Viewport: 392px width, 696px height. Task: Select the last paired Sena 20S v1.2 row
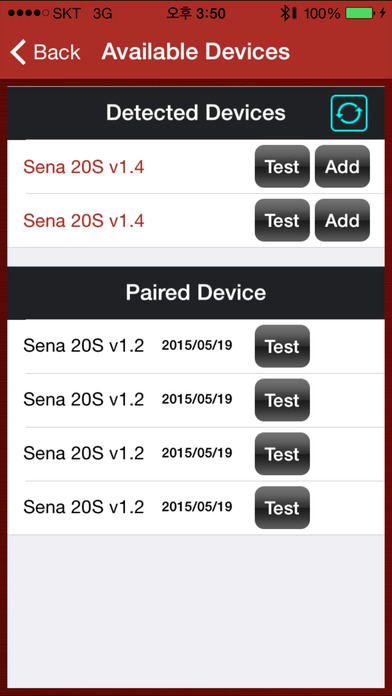pyautogui.click(x=196, y=508)
